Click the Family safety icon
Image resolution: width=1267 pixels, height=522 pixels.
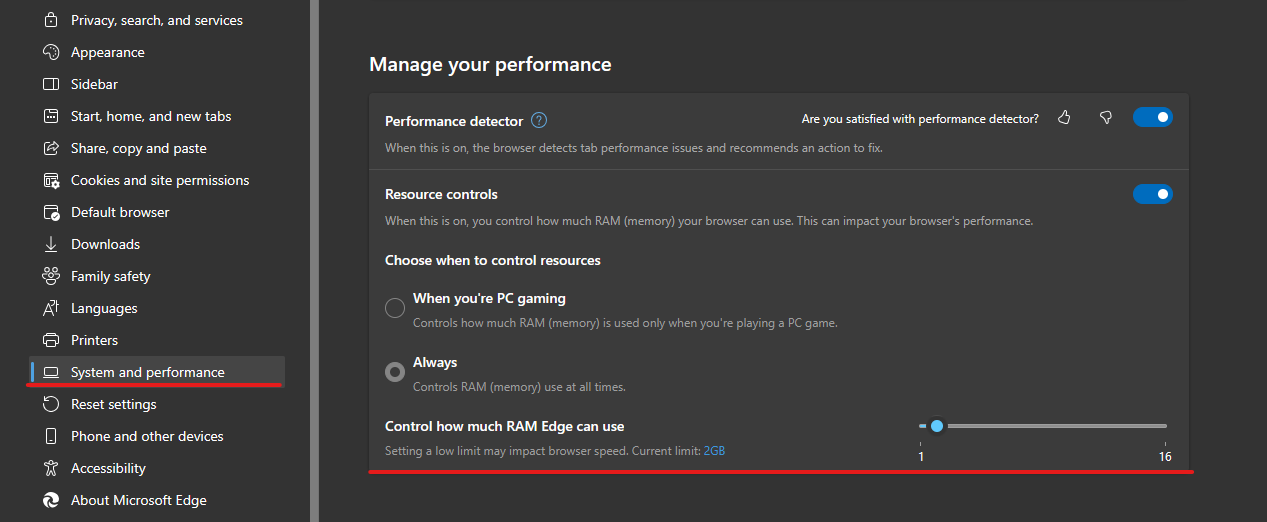point(52,276)
